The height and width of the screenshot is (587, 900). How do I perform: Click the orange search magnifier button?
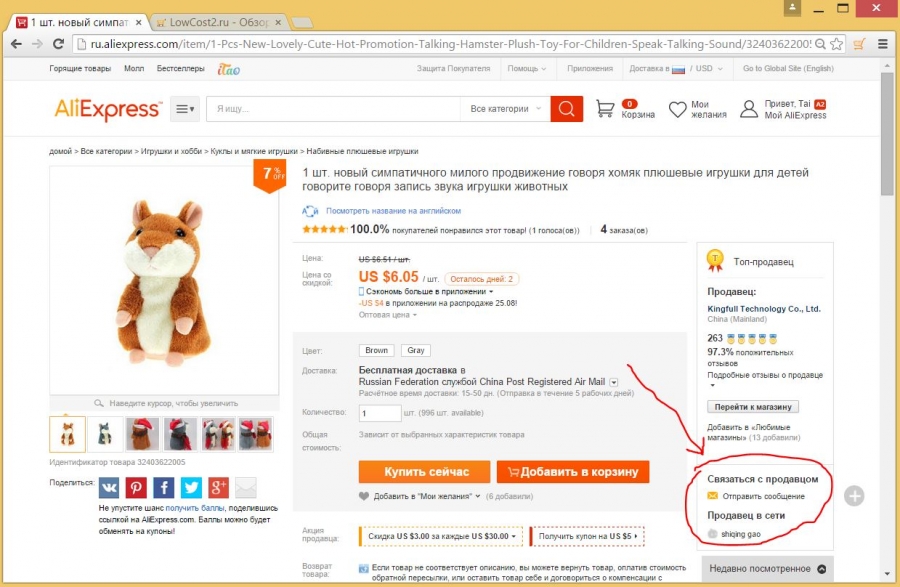[566, 109]
